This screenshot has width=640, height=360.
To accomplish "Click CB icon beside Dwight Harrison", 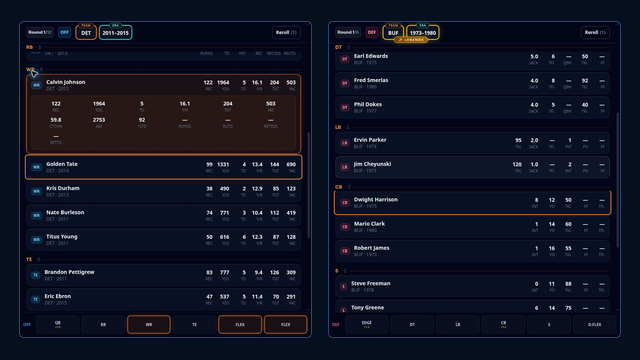I will [x=344, y=202].
